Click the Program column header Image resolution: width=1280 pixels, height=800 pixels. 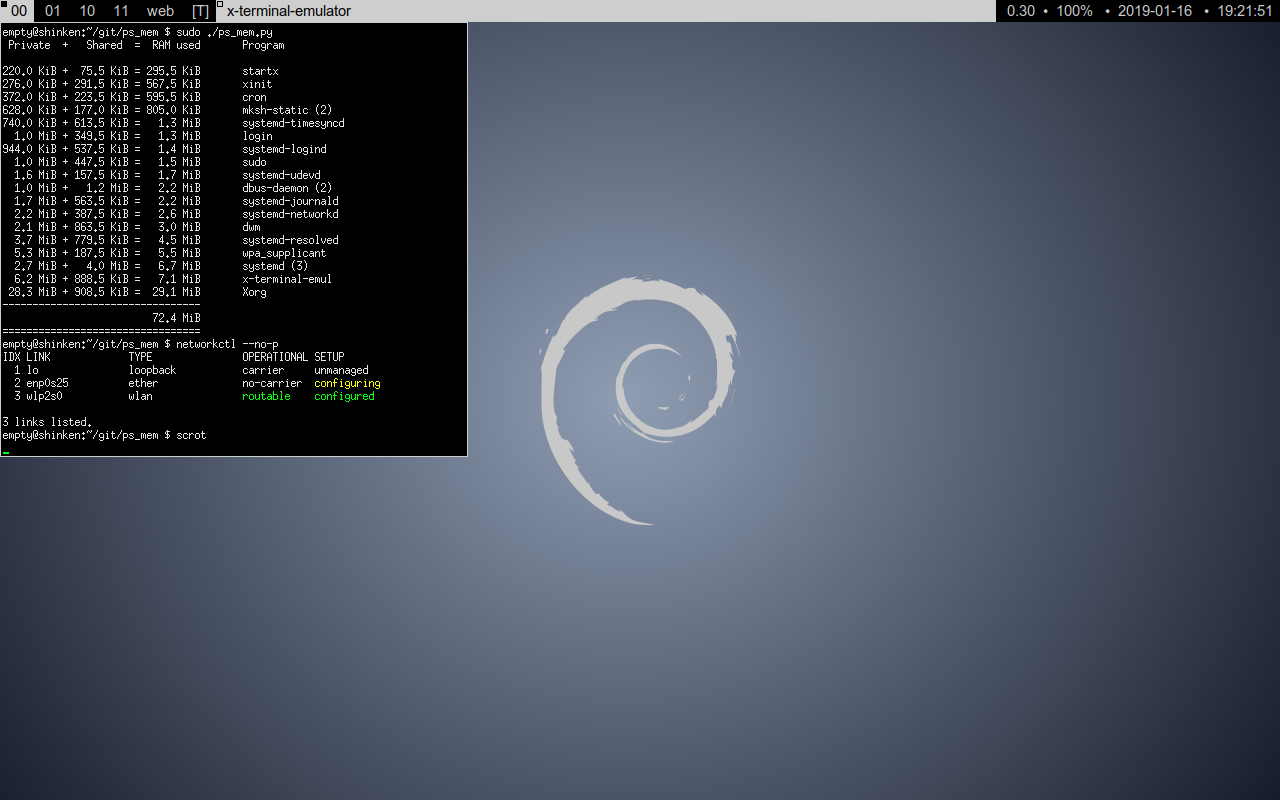263,45
